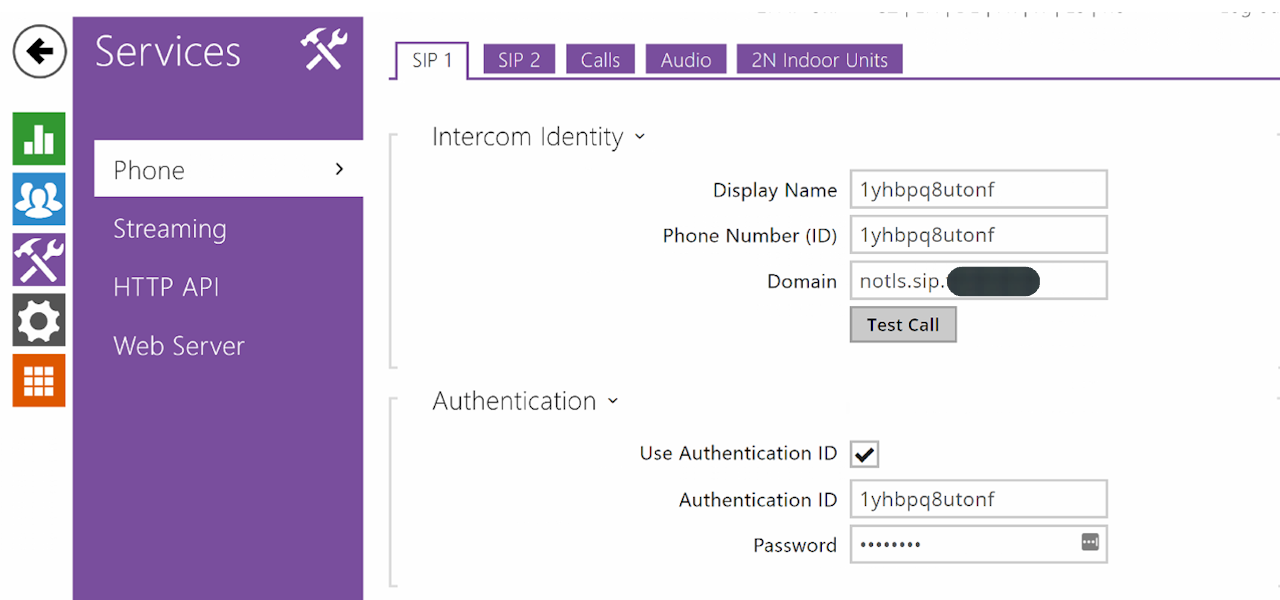Click the Display Name input field
The image size is (1280, 600).
pos(978,190)
